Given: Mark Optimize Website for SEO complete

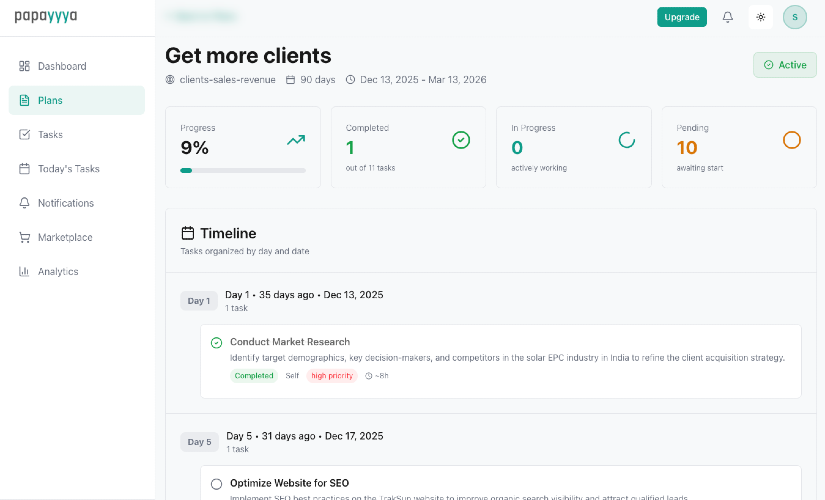Looking at the screenshot, I should 216,484.
